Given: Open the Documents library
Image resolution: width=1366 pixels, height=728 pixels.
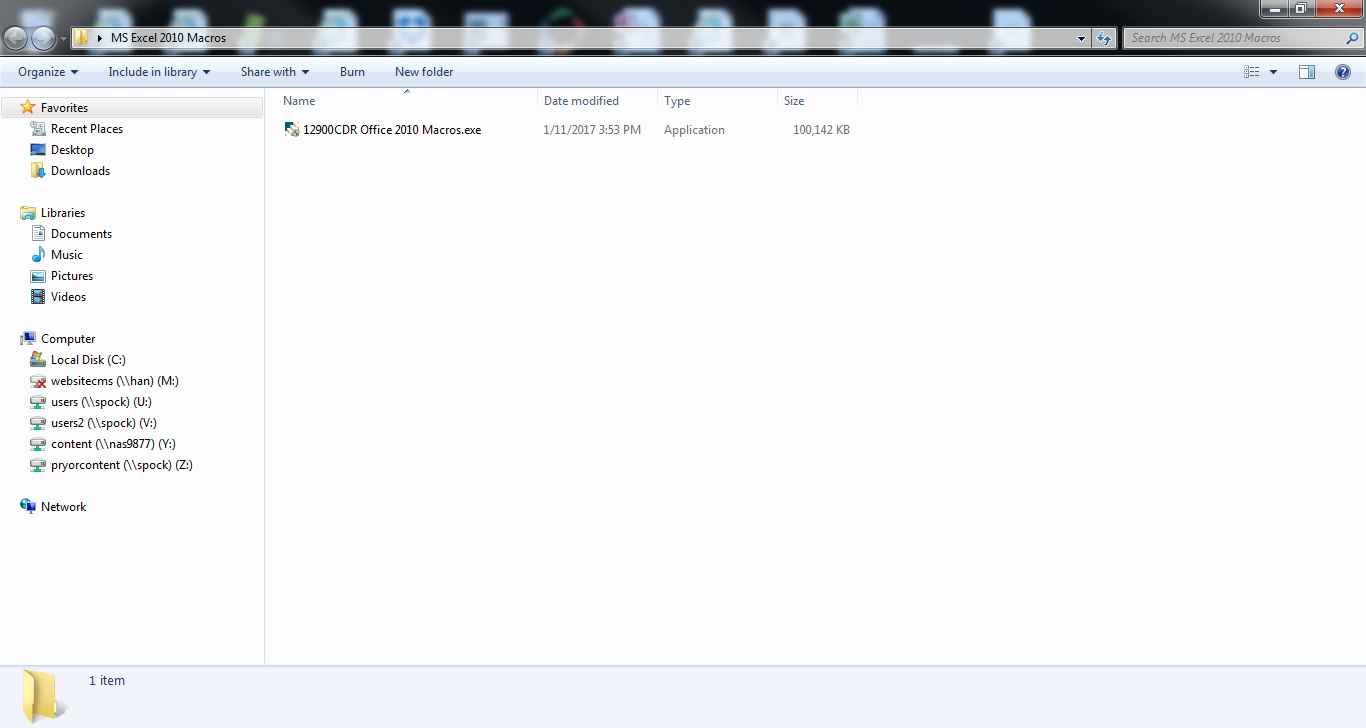Looking at the screenshot, I should pyautogui.click(x=81, y=233).
